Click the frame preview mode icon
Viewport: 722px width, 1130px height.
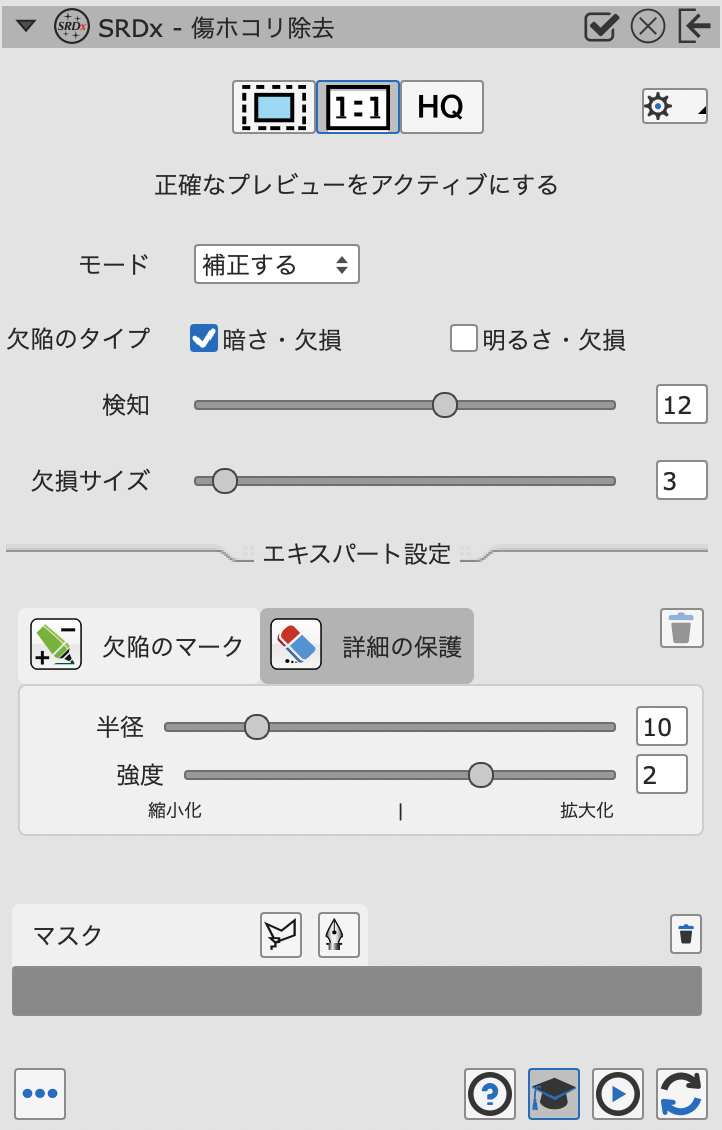click(274, 107)
